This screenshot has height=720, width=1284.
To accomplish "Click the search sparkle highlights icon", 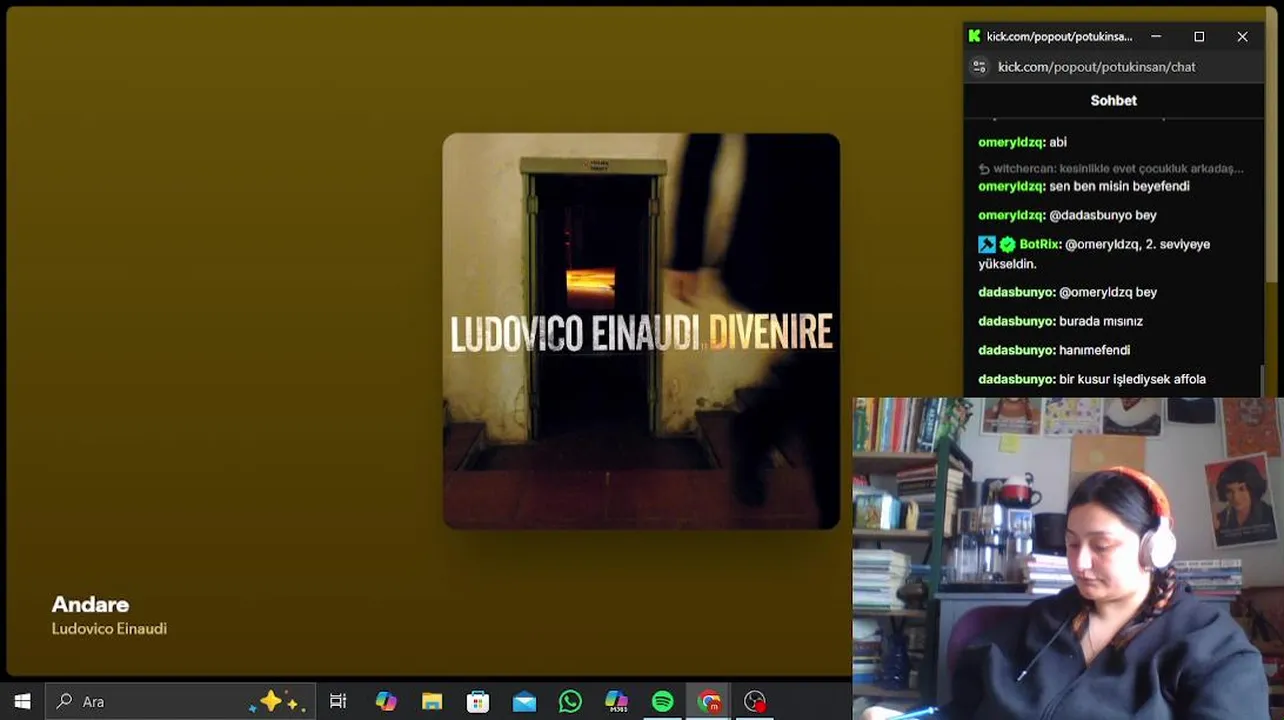I will click(x=276, y=701).
